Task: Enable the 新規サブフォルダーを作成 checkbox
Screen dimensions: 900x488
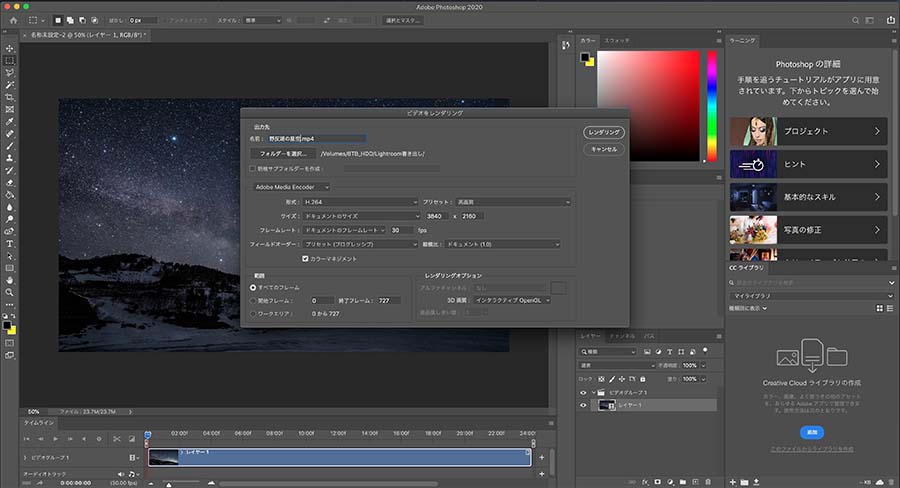Action: coord(252,168)
